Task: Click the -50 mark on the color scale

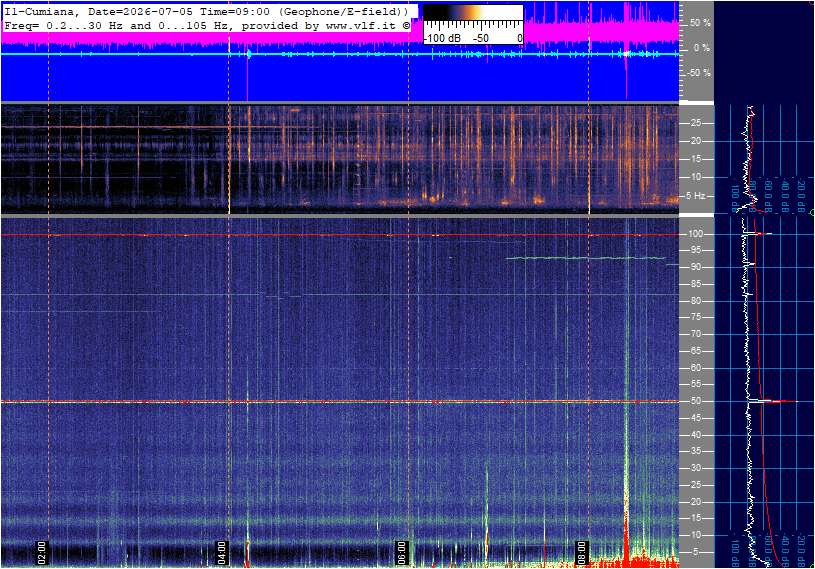Action: click(481, 38)
